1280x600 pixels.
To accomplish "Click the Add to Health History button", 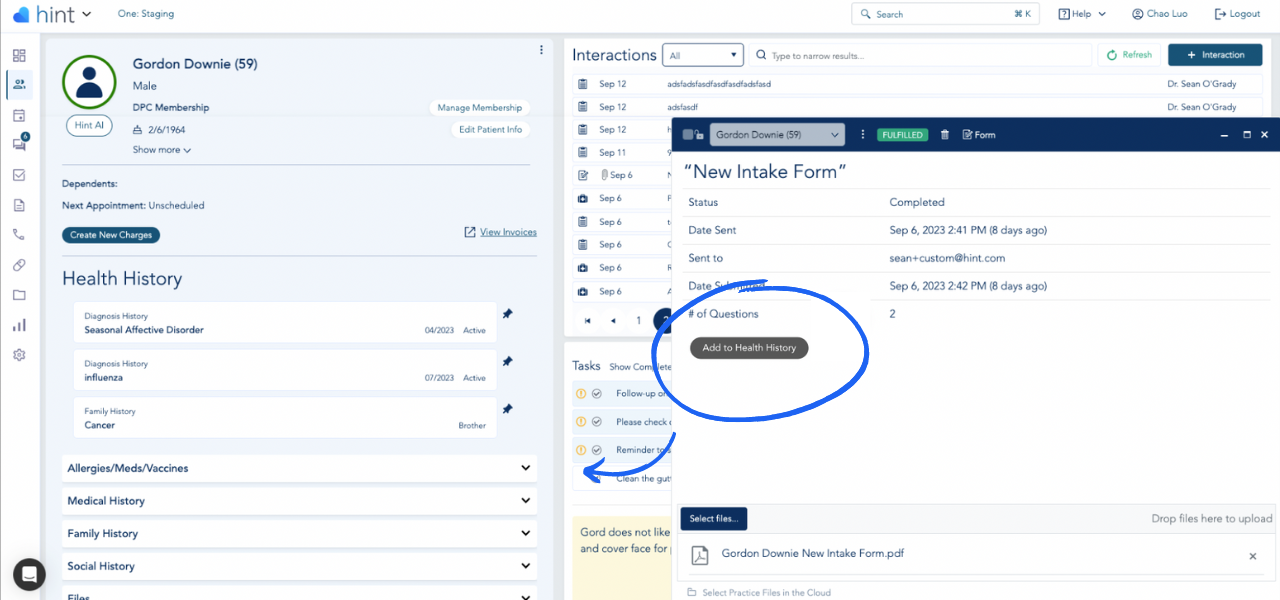I will click(x=747, y=347).
